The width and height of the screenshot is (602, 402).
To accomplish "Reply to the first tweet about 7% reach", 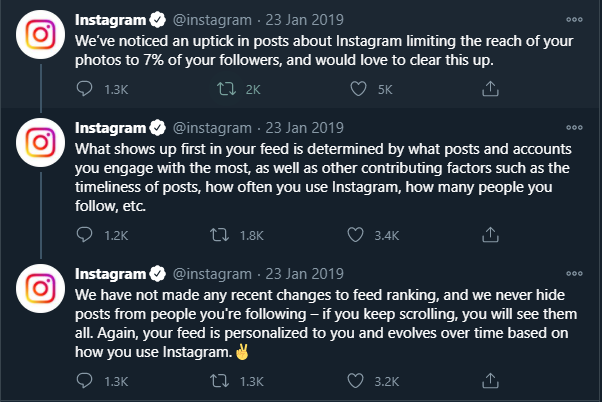I will 85,90.
